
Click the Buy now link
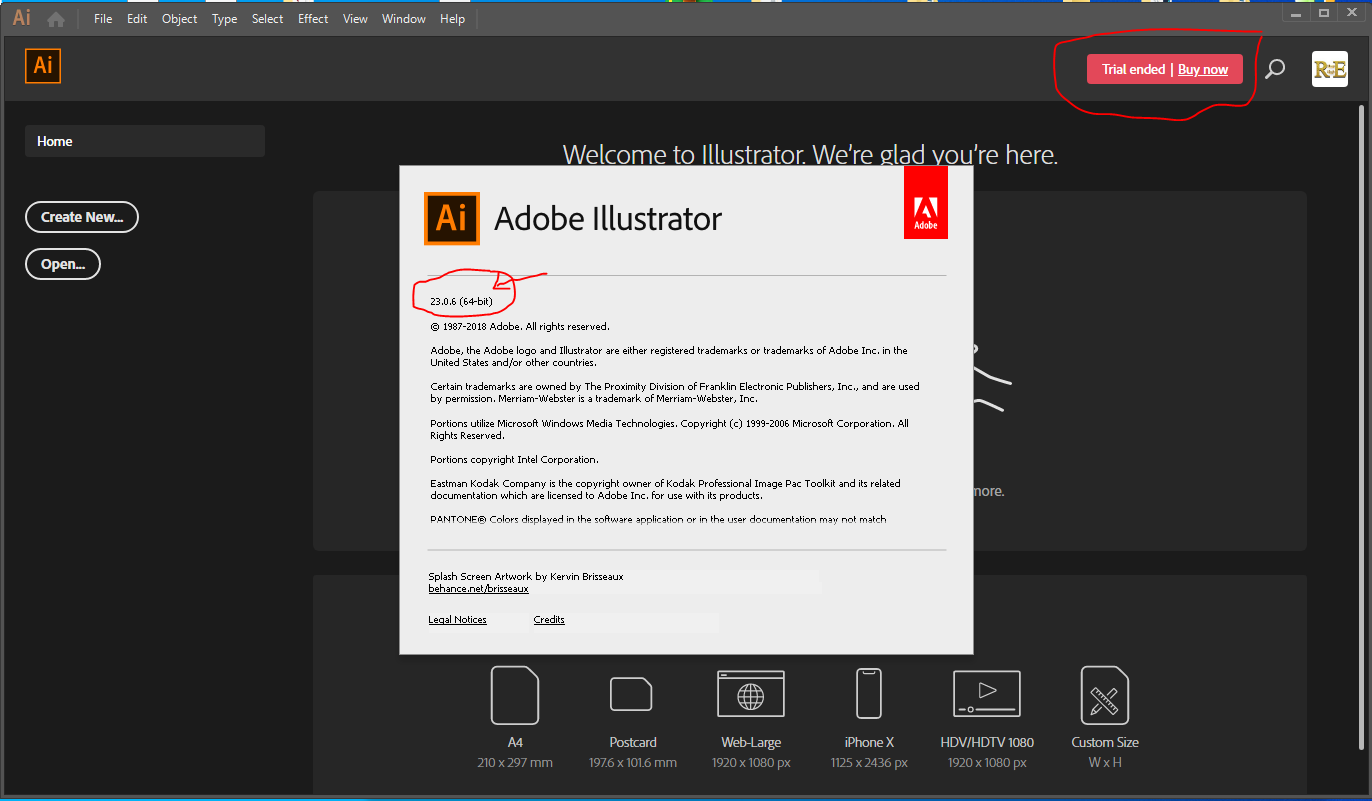pyautogui.click(x=1203, y=69)
